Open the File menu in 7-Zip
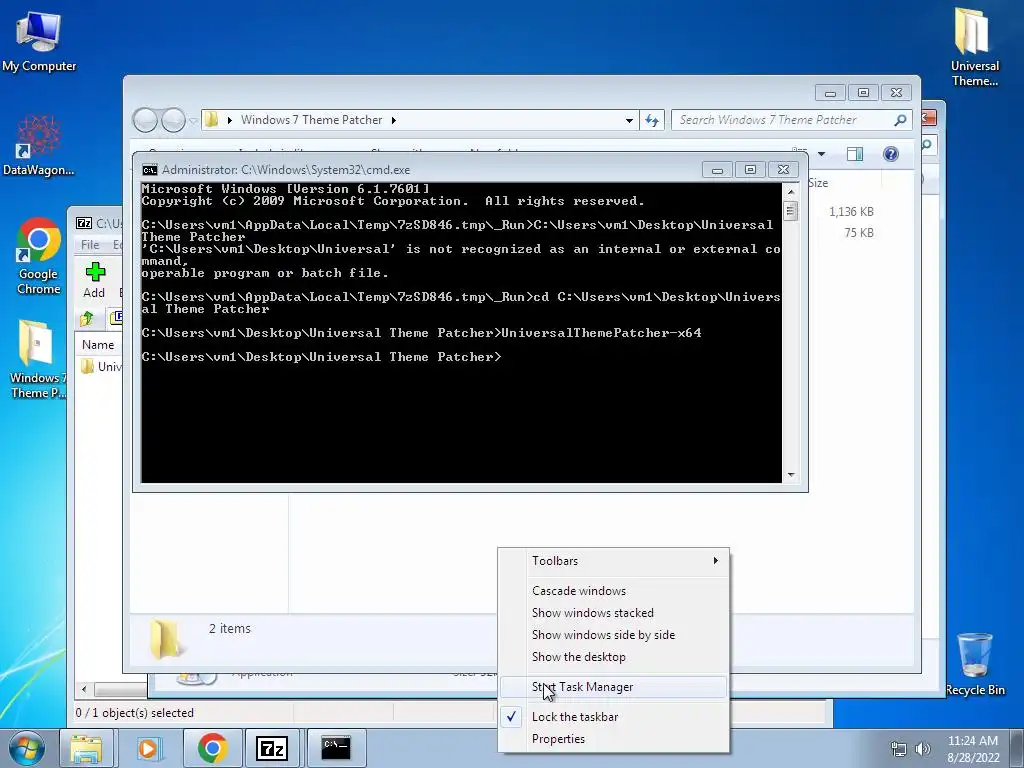Screen dimensions: 1024x768 tap(90, 244)
